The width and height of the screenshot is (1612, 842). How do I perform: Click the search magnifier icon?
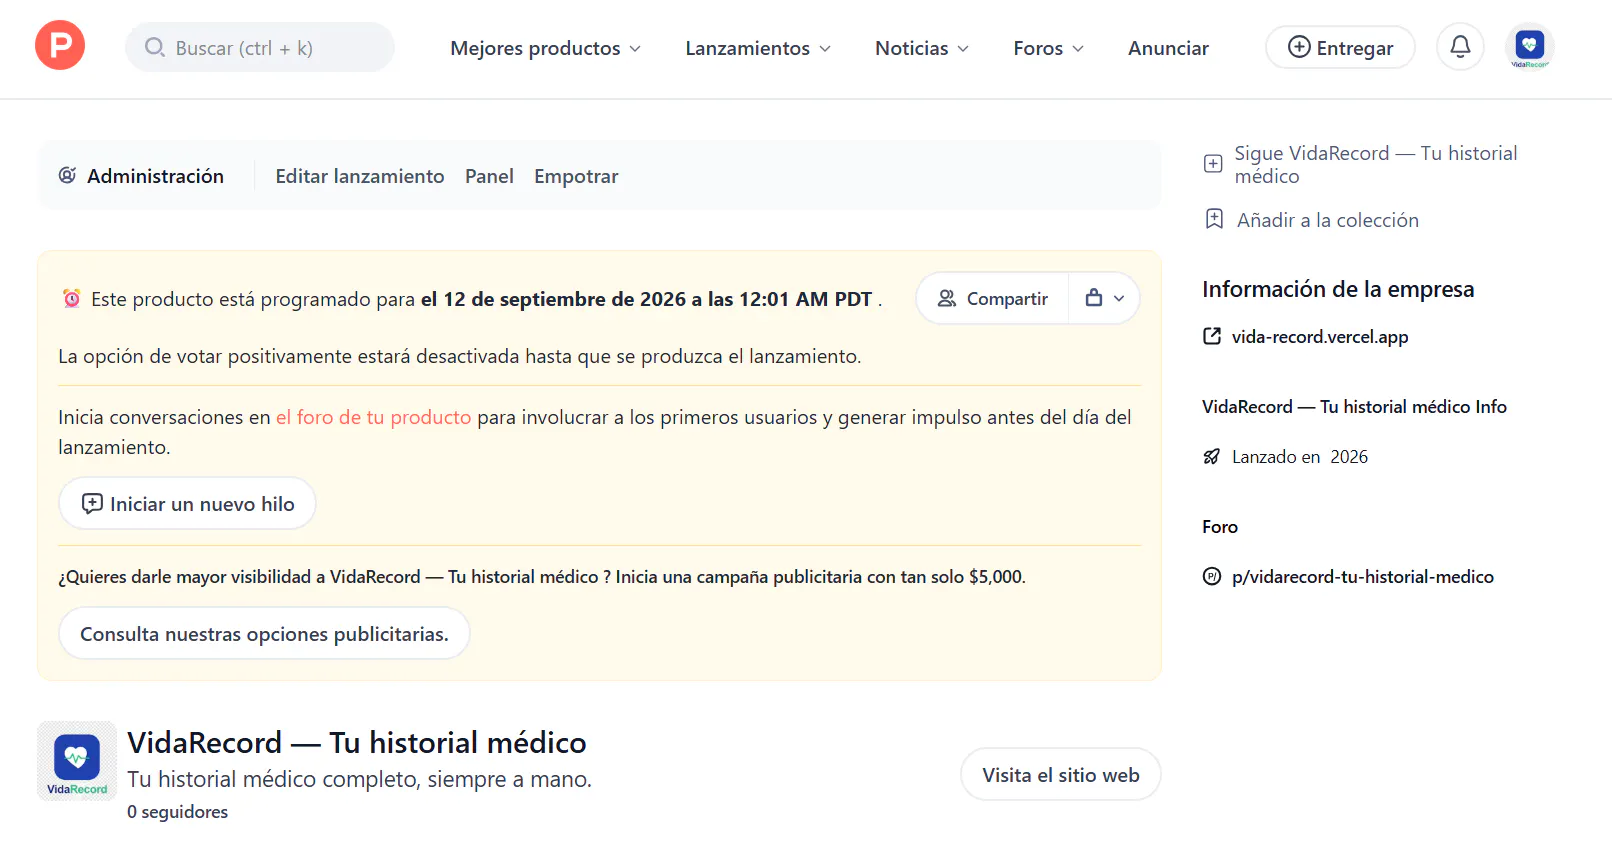click(155, 47)
